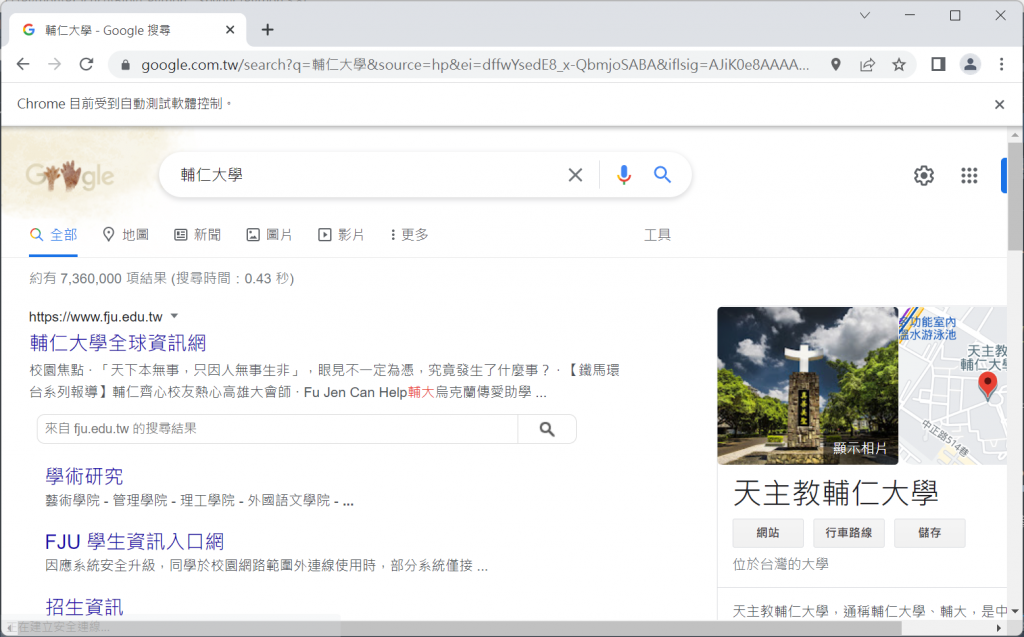Click the 網站 button in knowledge panel
This screenshot has width=1024, height=637.
pyautogui.click(x=768, y=533)
